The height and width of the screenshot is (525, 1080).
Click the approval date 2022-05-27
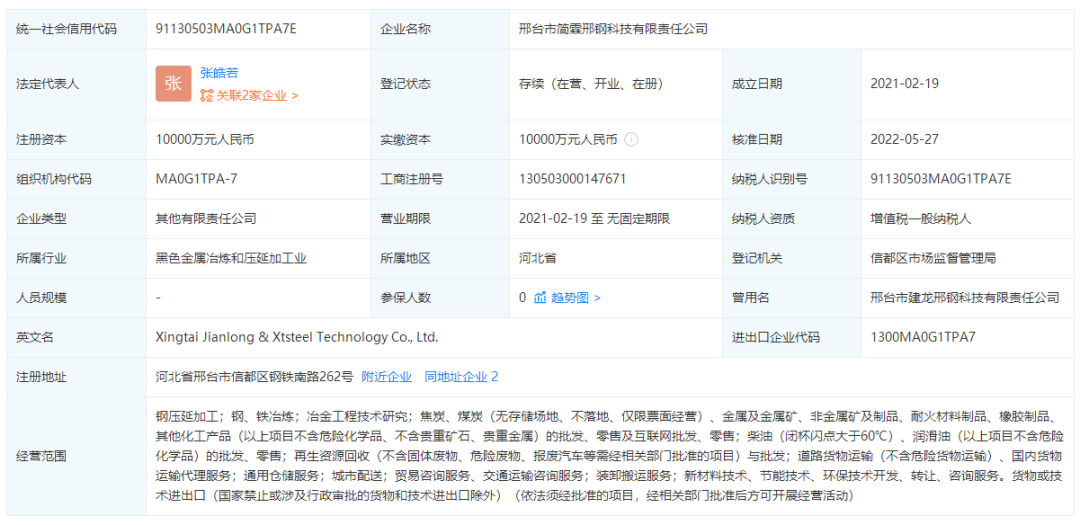(904, 140)
